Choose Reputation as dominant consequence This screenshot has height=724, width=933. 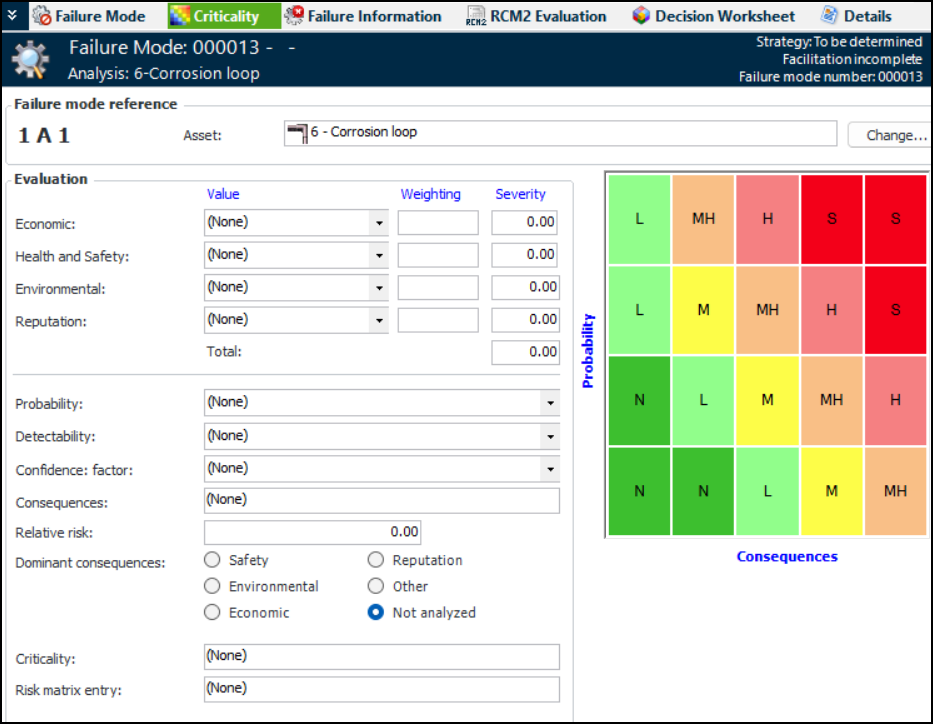point(376,560)
